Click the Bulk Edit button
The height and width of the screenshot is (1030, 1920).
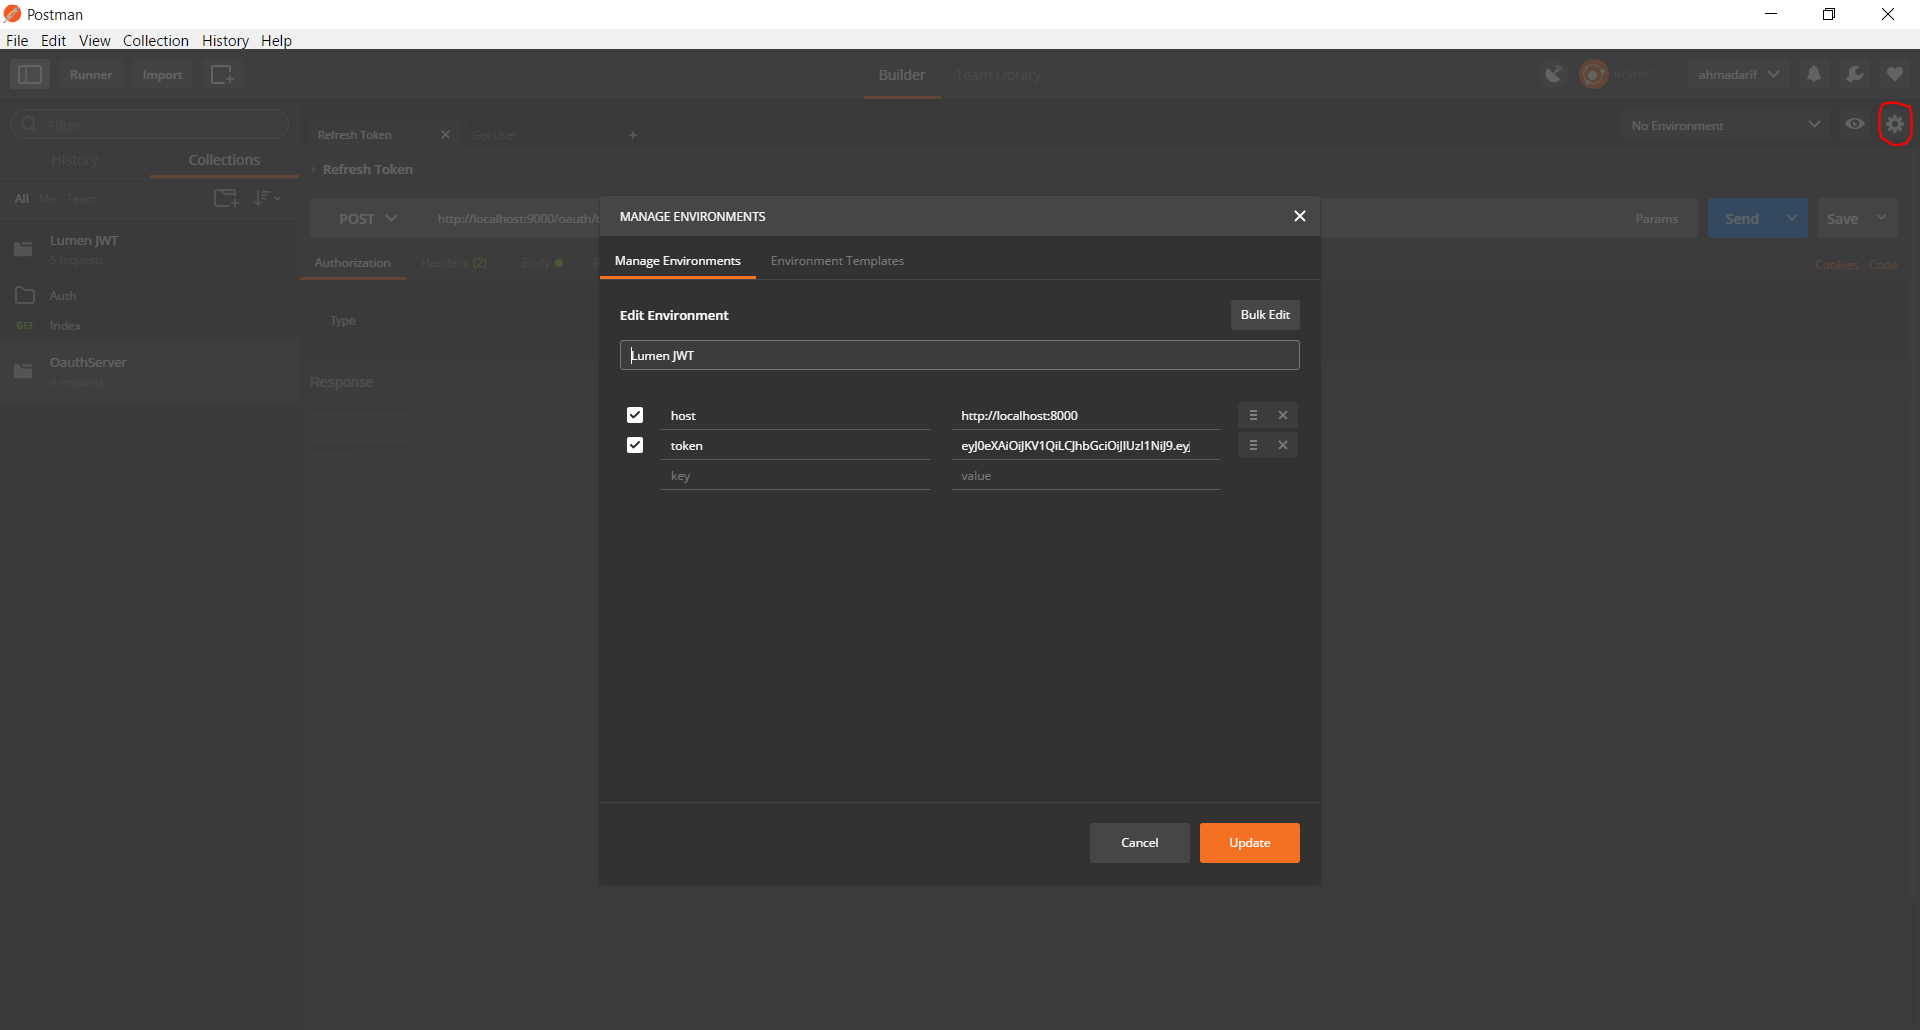pos(1265,315)
